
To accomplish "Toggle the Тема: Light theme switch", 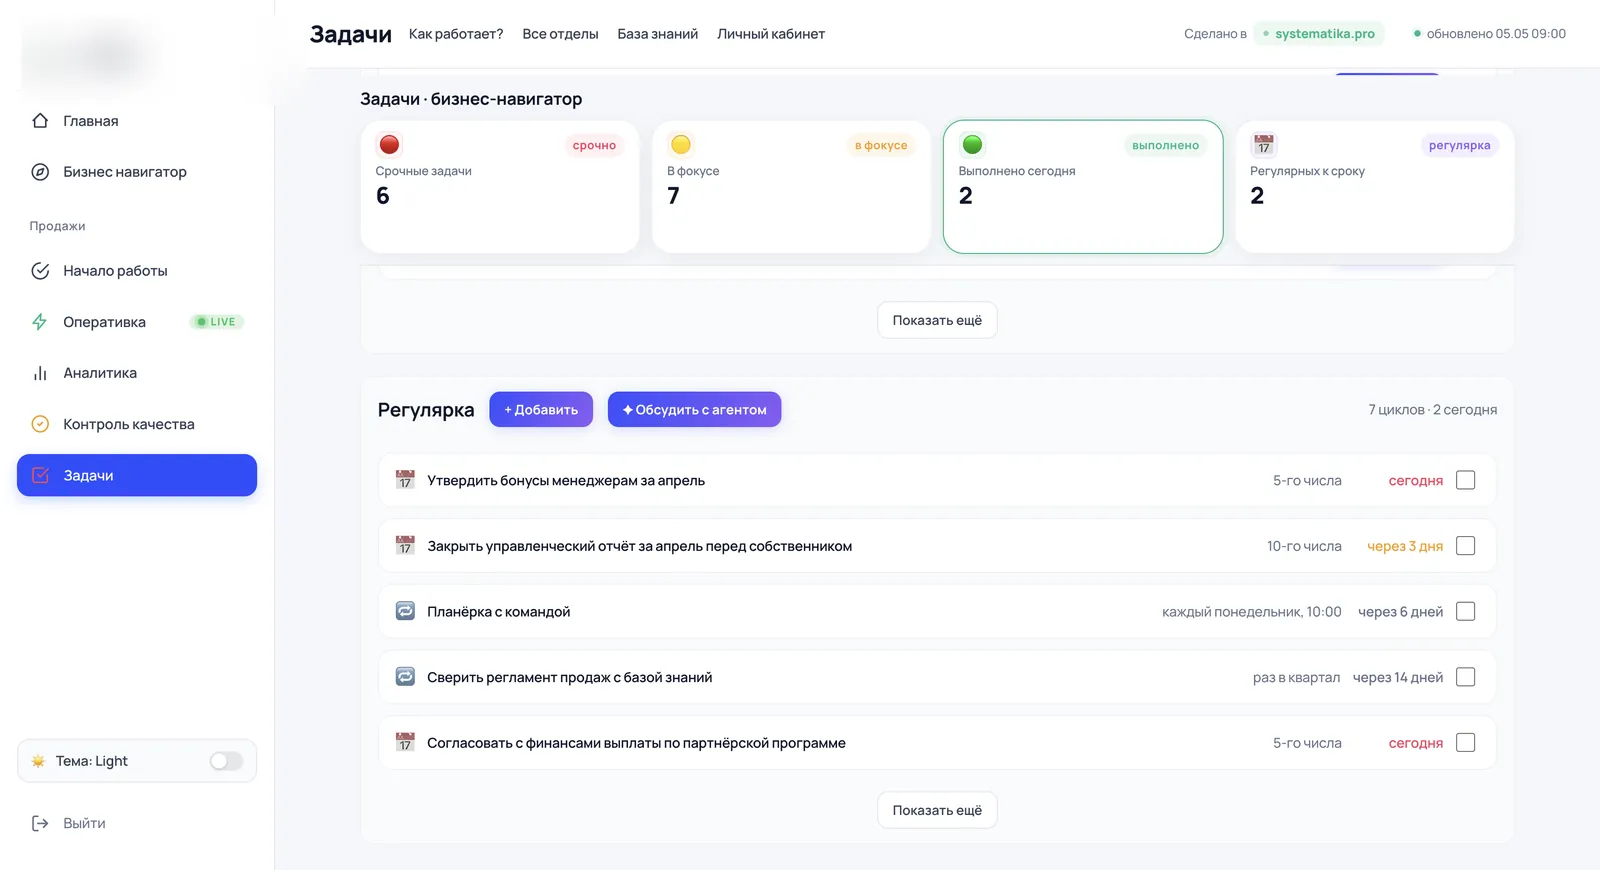I will coord(226,761).
